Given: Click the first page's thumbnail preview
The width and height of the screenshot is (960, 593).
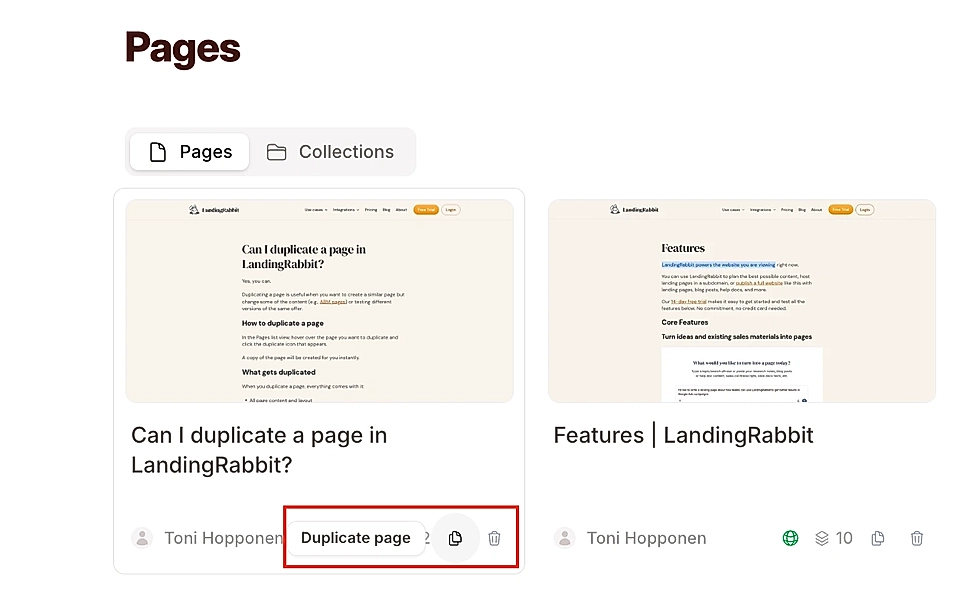Looking at the screenshot, I should 320,299.
